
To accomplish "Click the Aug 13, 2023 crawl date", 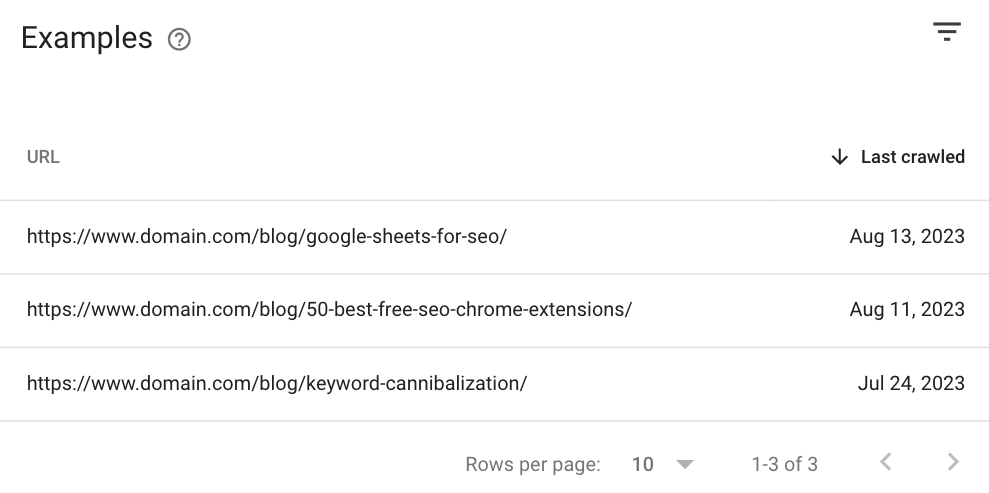I will click(x=907, y=237).
